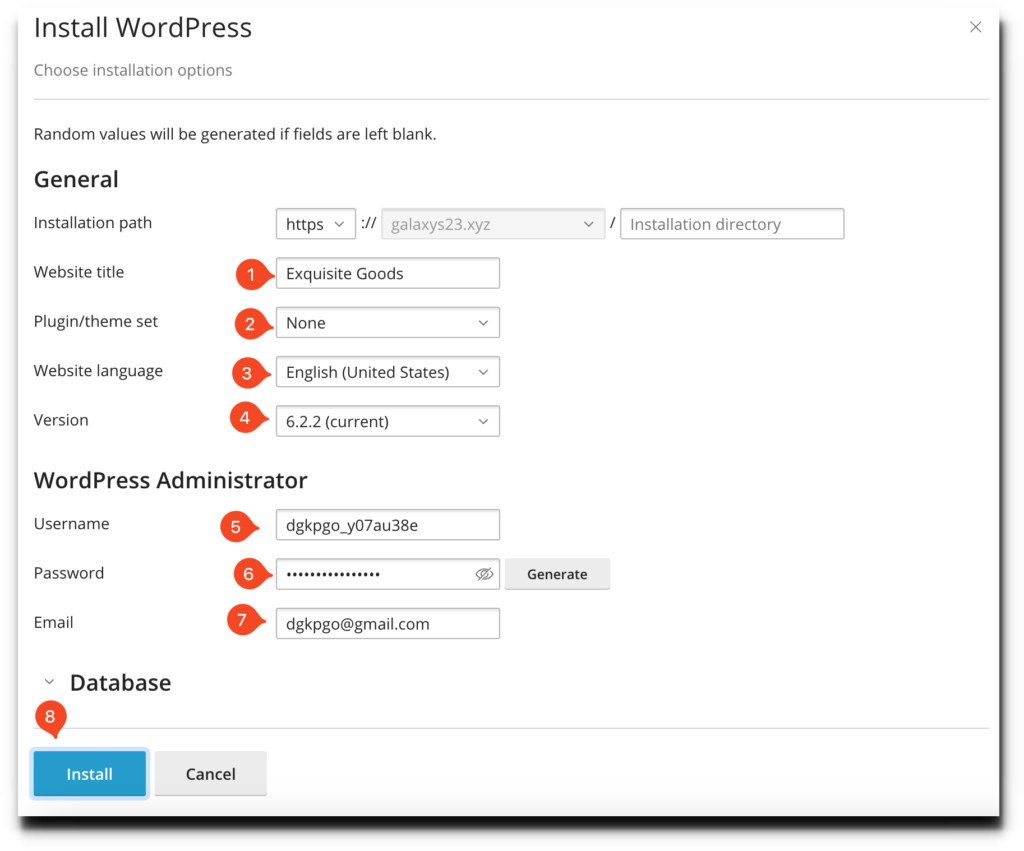Click the 'Installation path' label
The image size is (1024, 851).
click(x=93, y=223)
